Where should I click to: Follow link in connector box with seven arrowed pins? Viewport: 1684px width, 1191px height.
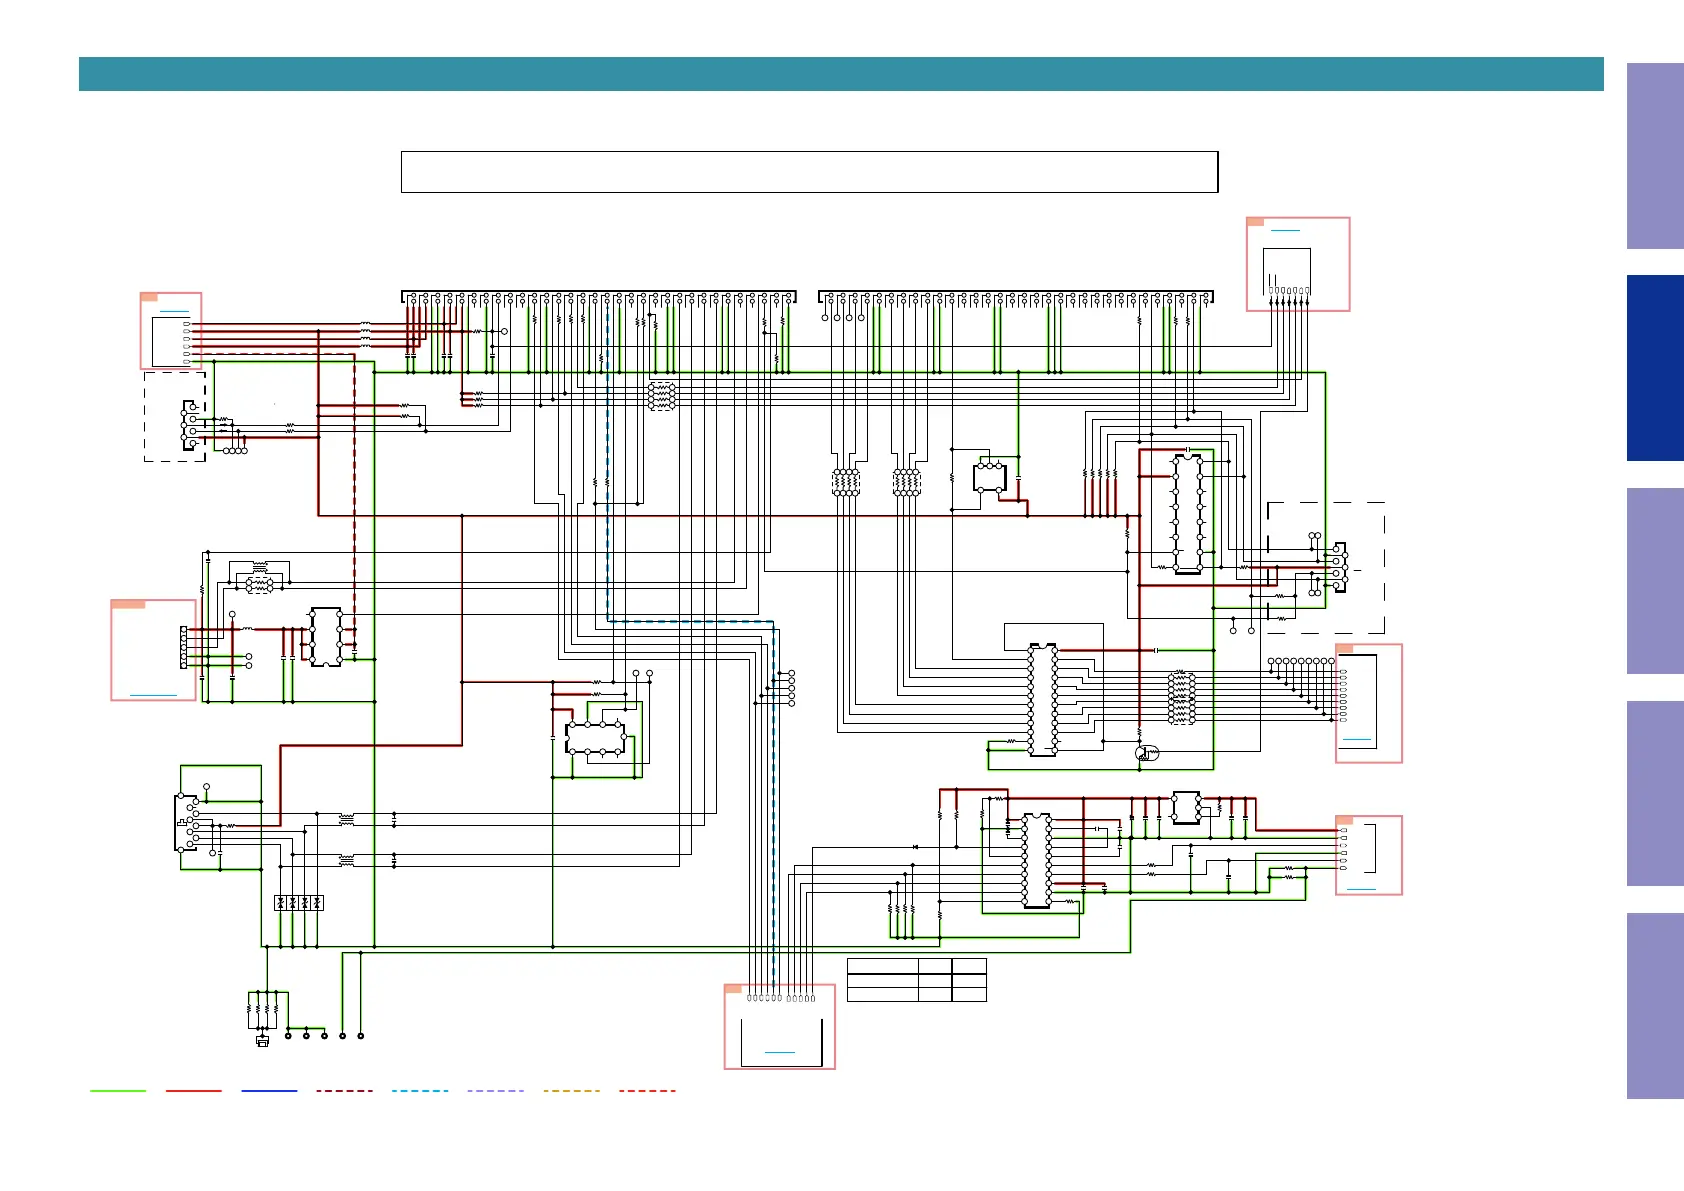point(1285,231)
